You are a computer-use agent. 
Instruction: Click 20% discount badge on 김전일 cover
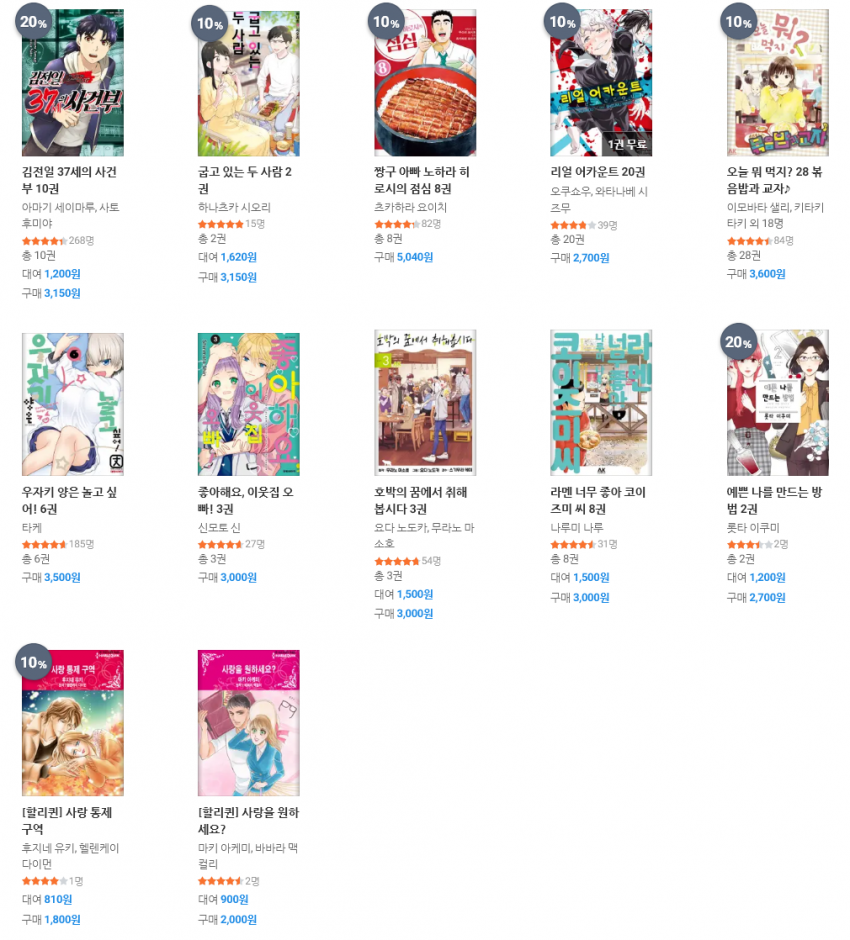point(33,22)
